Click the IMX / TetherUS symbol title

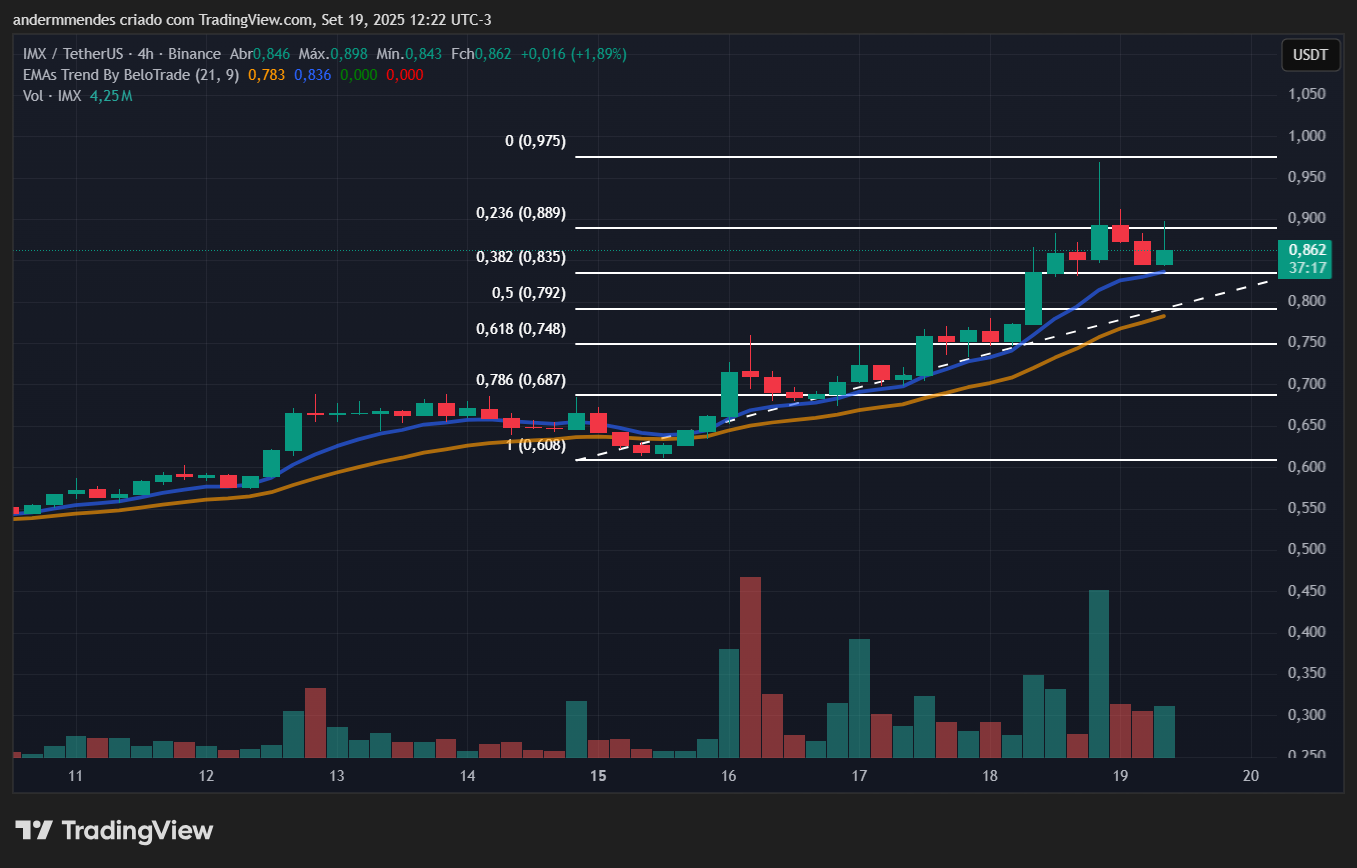tap(74, 54)
